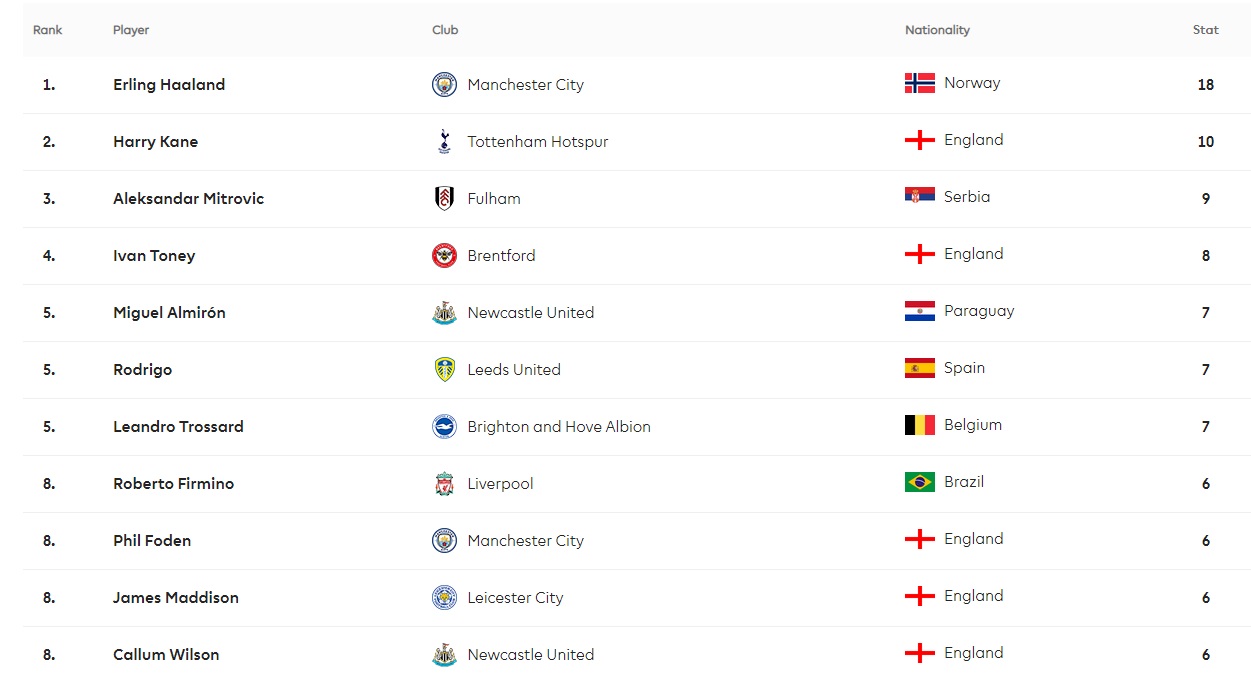Click the Stat column header
This screenshot has height=681, width=1251.
pos(1205,30)
